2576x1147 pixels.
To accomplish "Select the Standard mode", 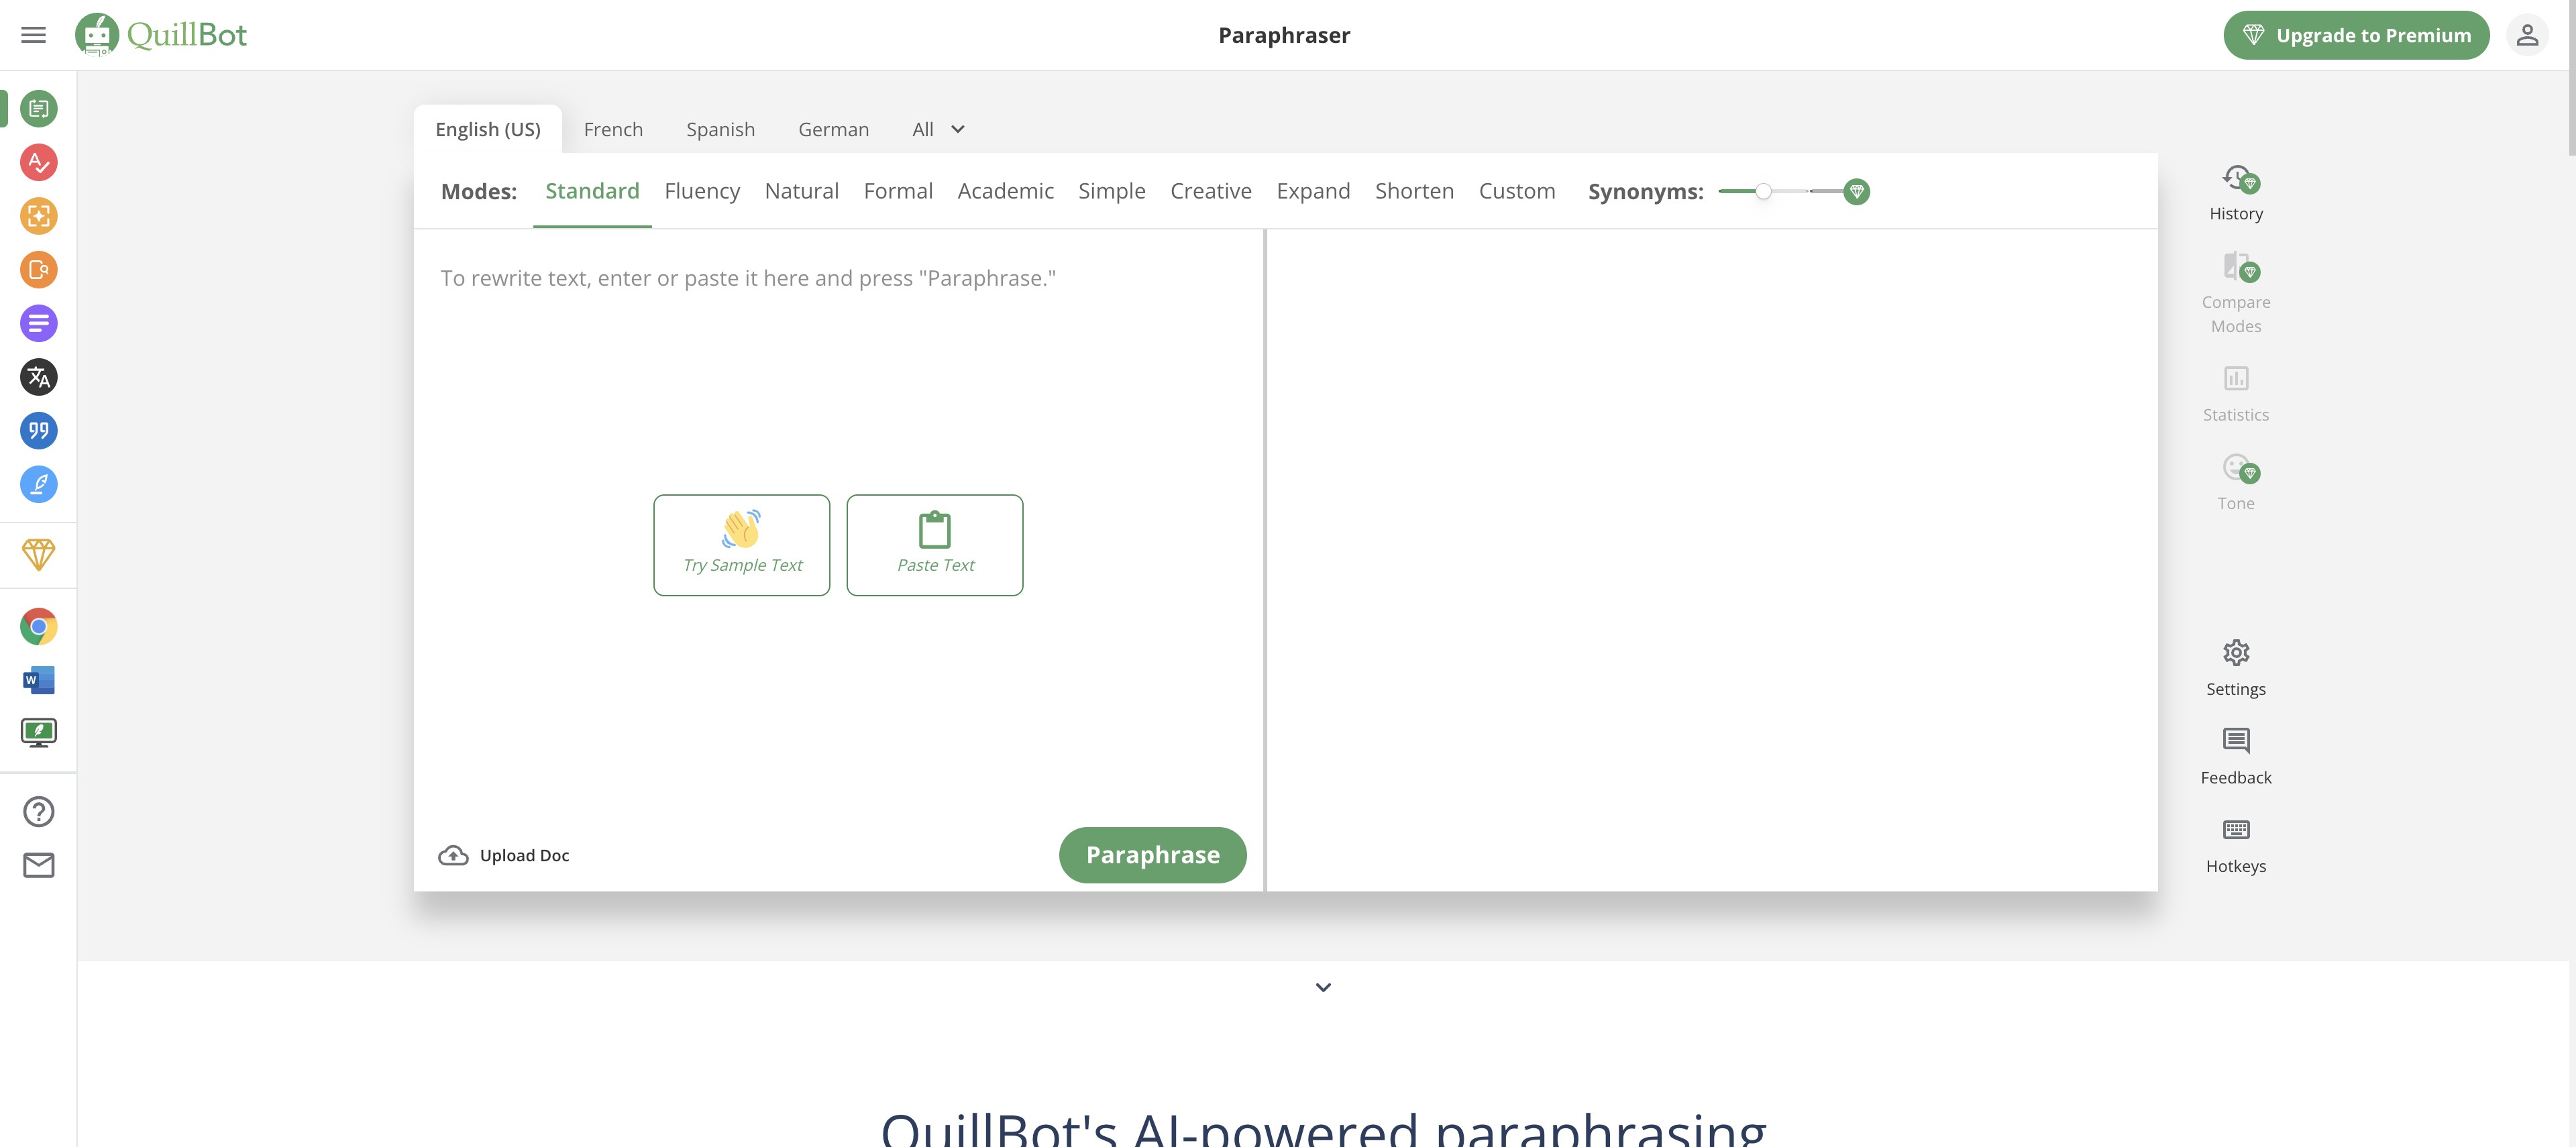I will coord(592,191).
